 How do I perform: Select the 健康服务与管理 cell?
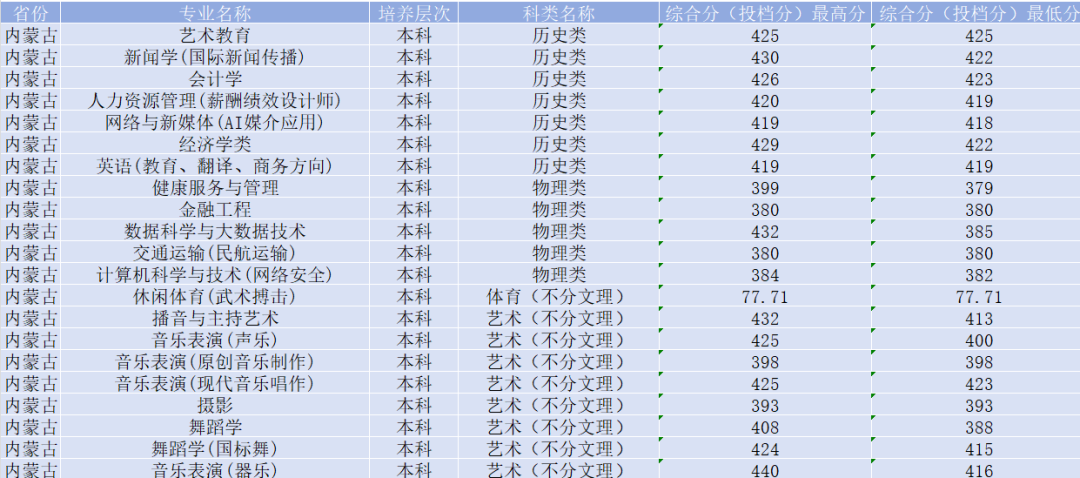215,187
